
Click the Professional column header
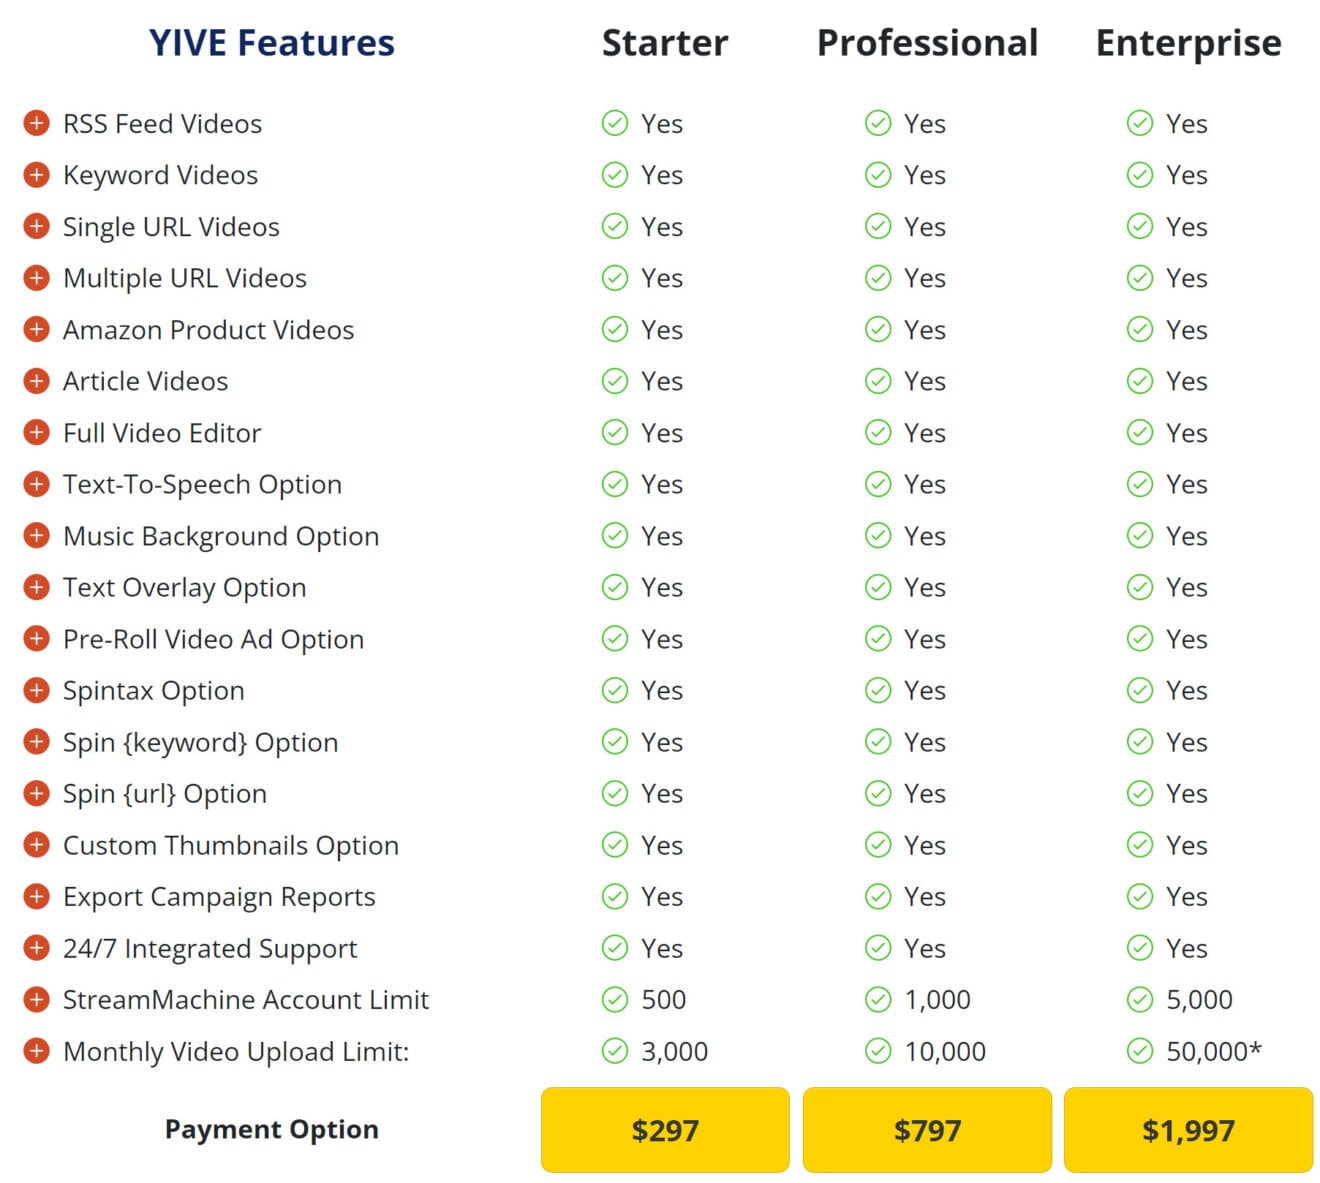927,42
